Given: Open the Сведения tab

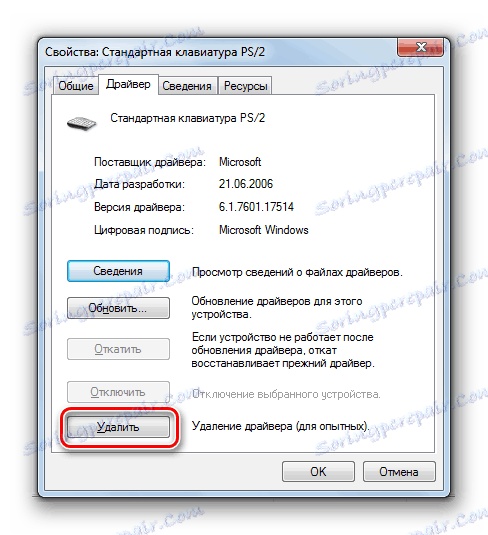Looking at the screenshot, I should point(187,86).
